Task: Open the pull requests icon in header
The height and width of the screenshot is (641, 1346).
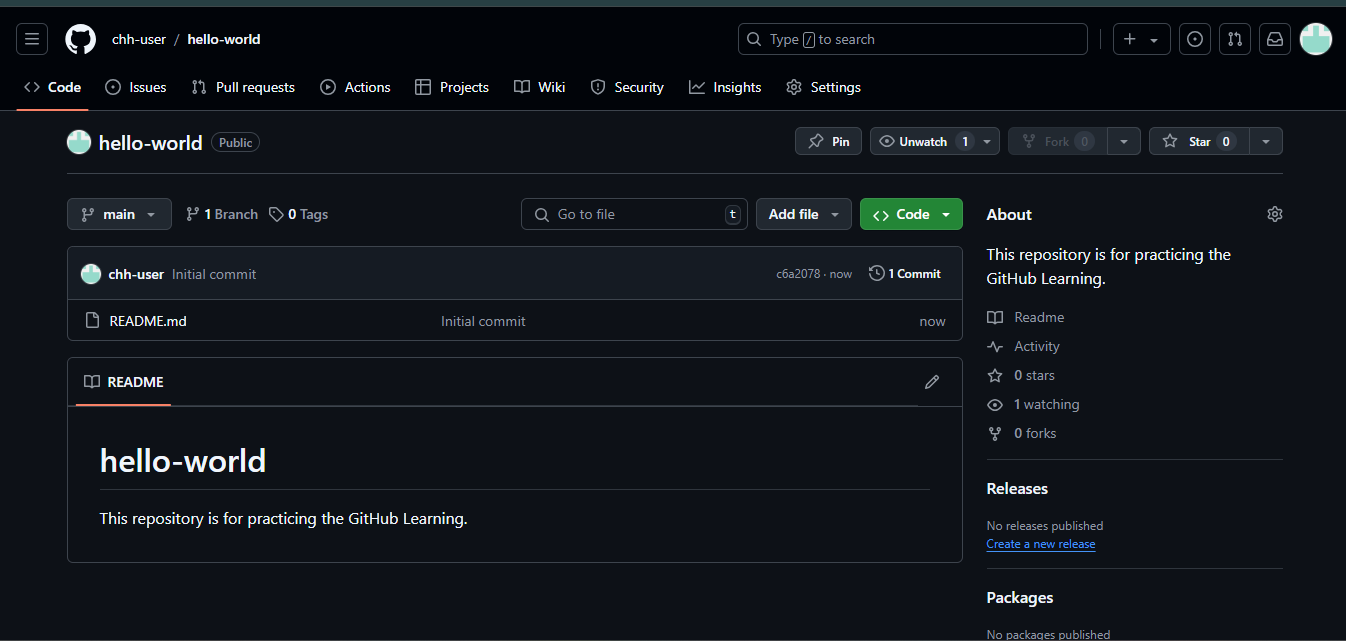Action: [x=1234, y=39]
